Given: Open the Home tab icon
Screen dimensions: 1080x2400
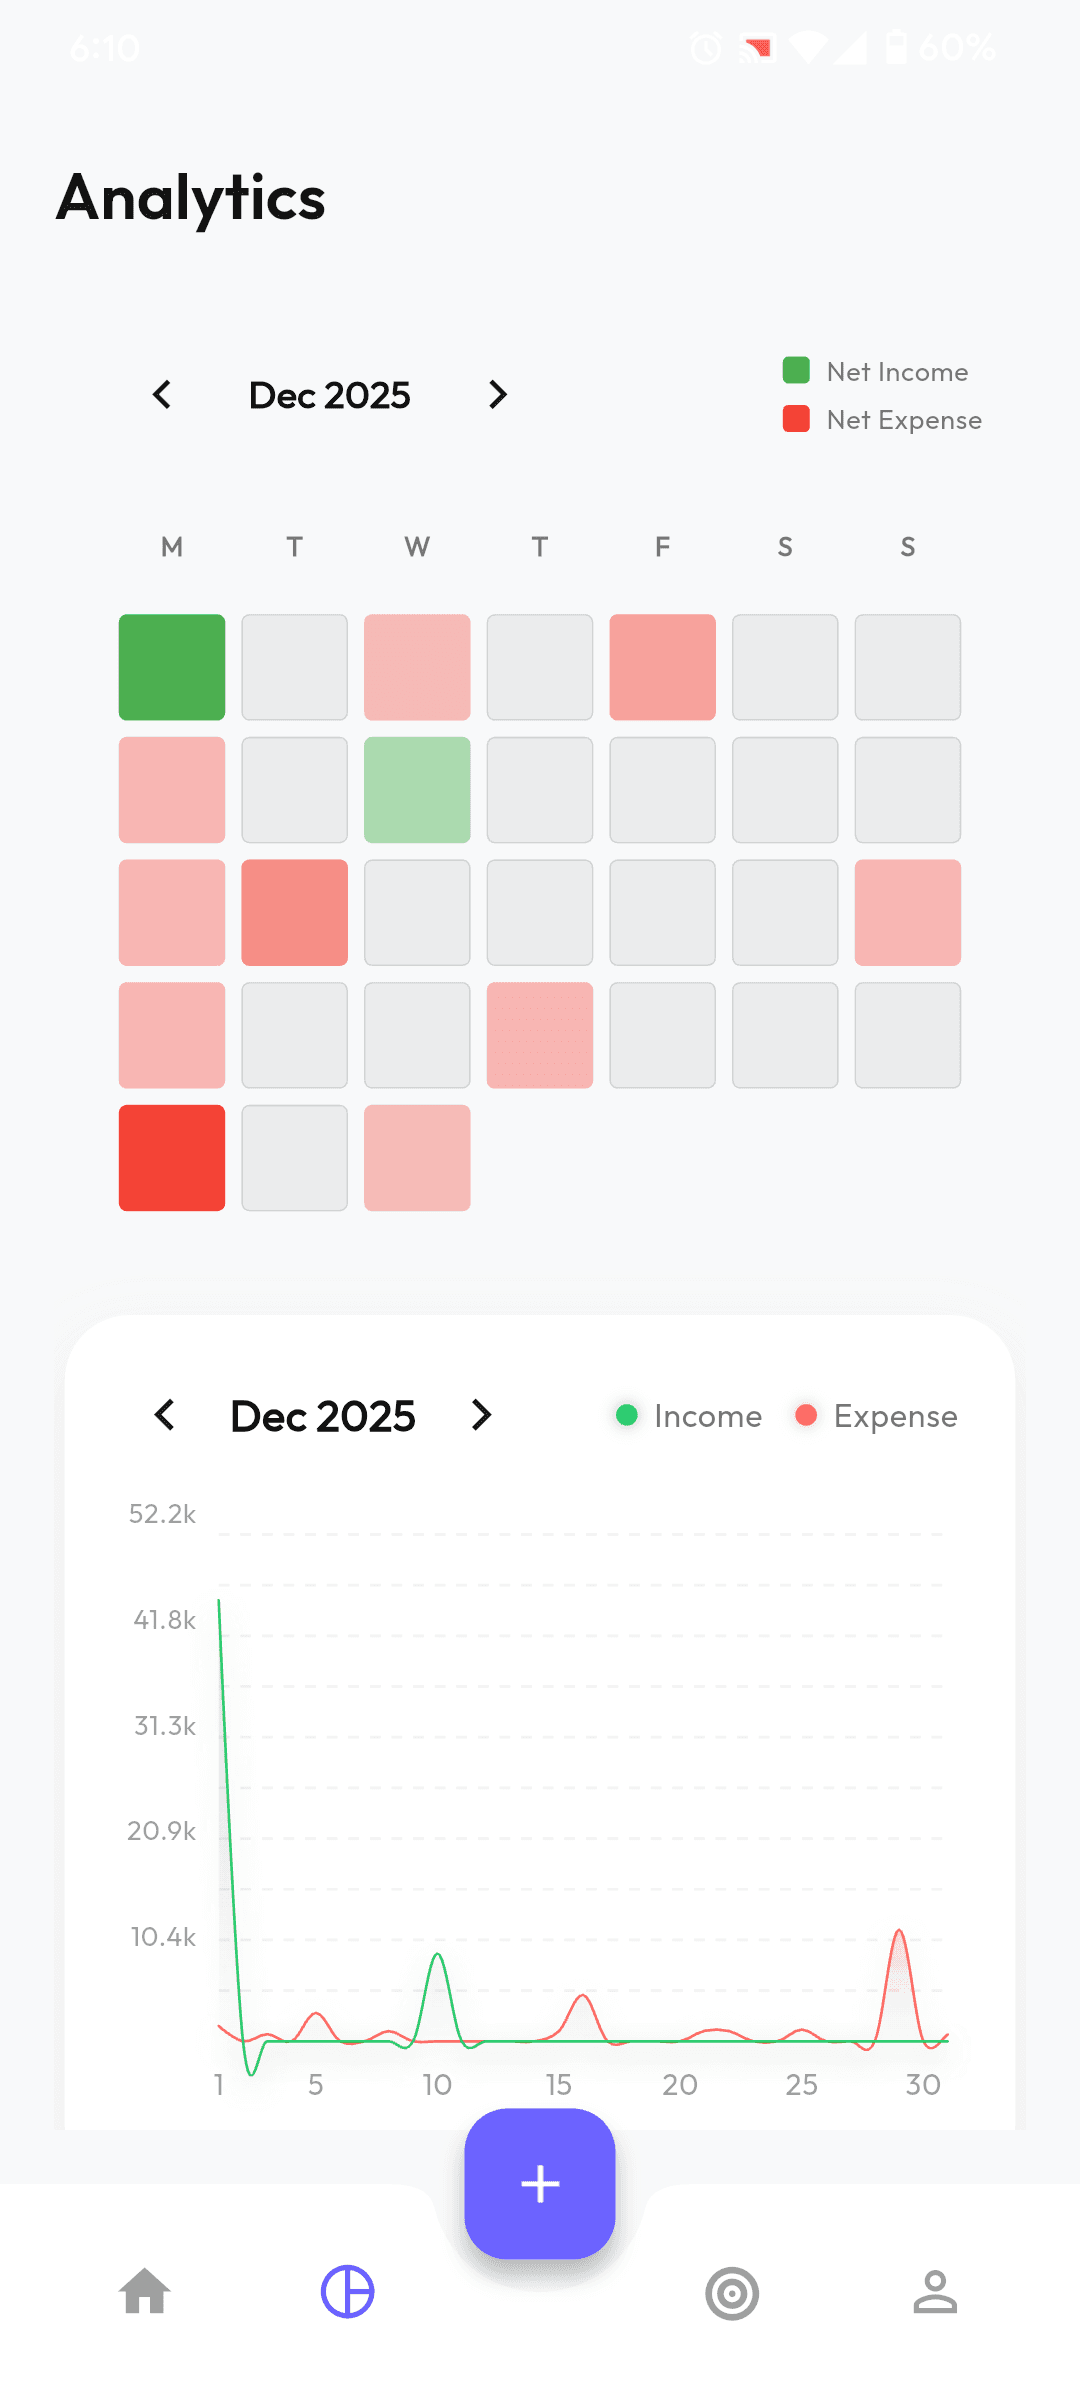Looking at the screenshot, I should tap(145, 2291).
